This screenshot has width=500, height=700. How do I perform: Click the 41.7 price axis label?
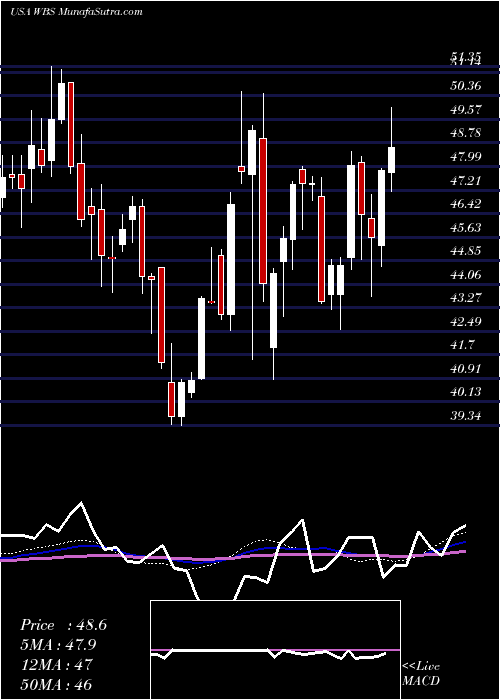coord(463,345)
